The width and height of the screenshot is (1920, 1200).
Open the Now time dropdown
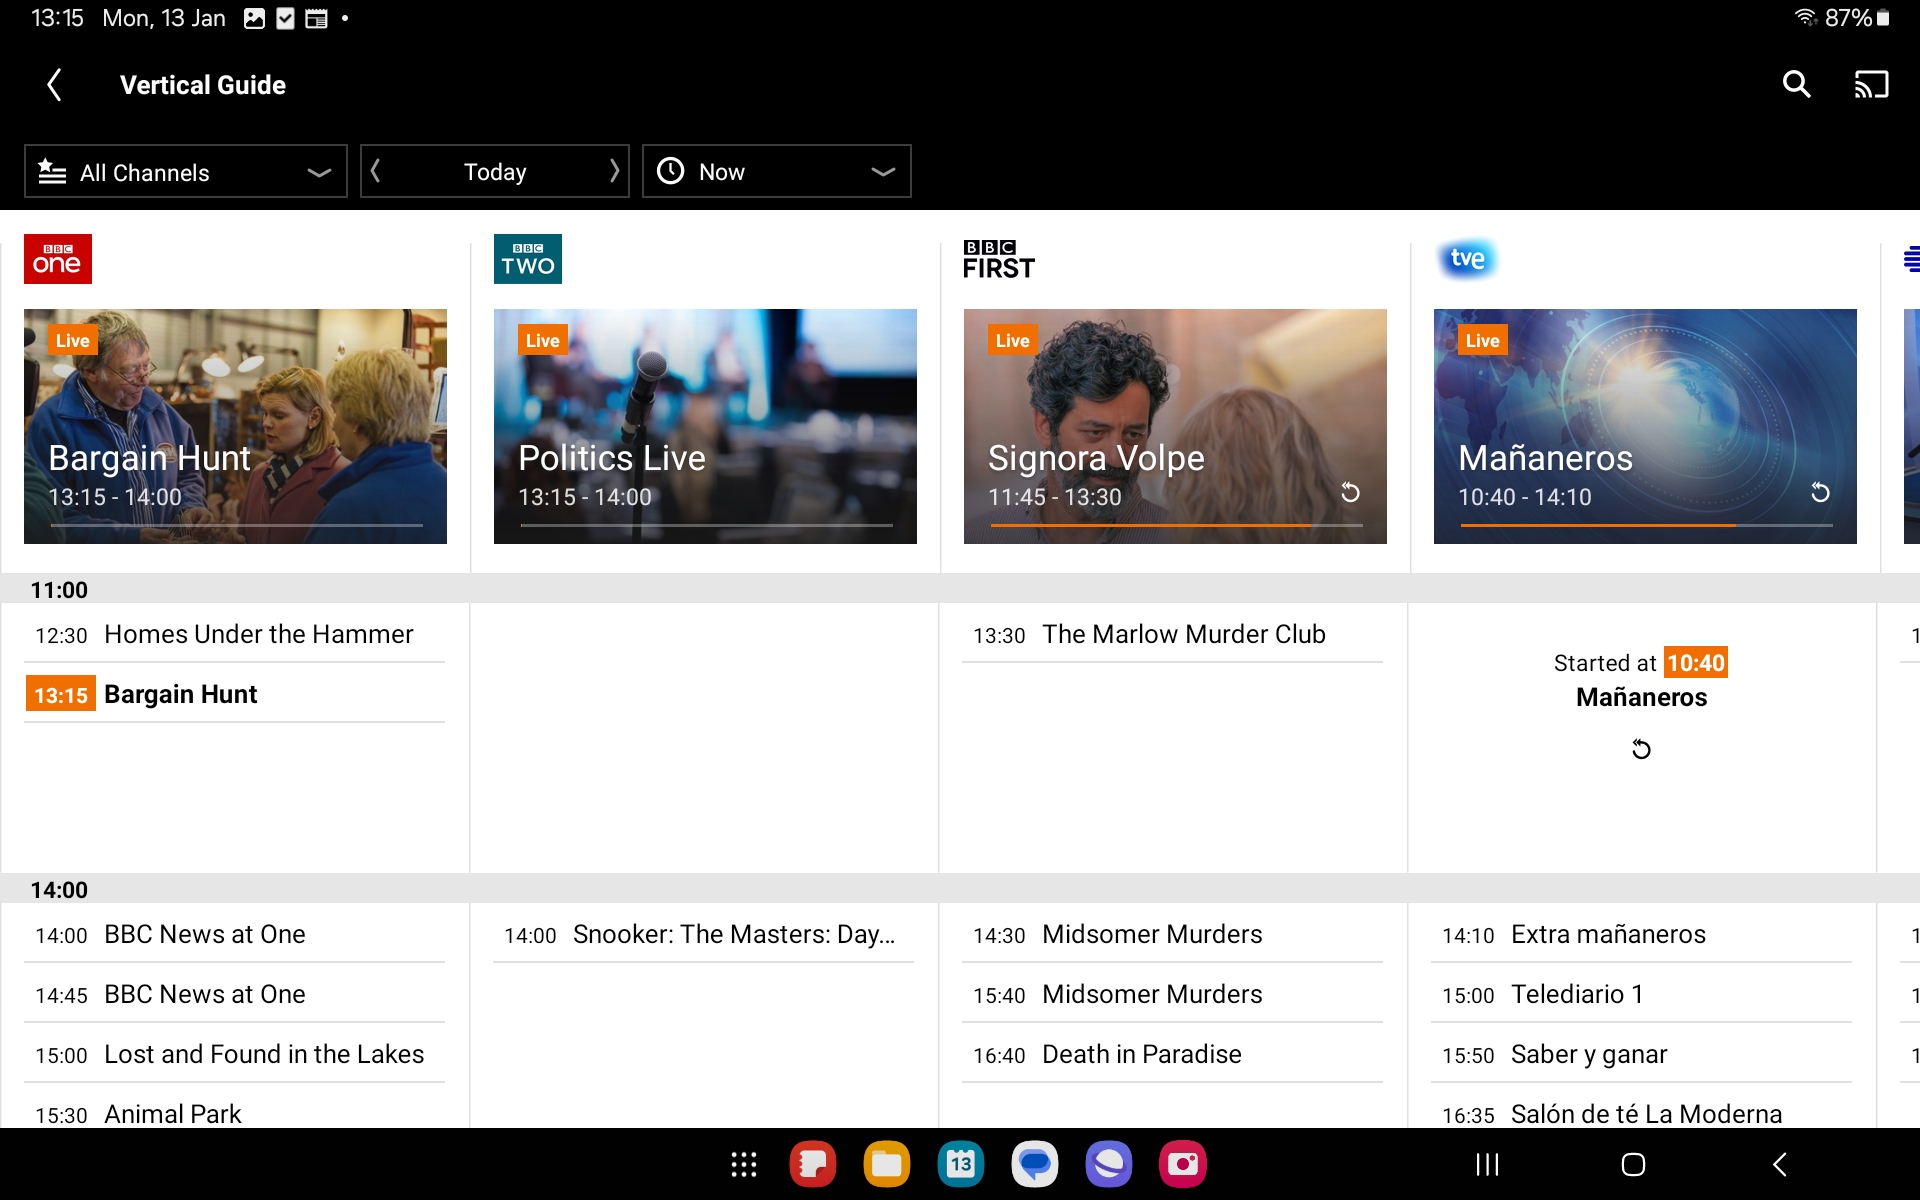coord(776,172)
